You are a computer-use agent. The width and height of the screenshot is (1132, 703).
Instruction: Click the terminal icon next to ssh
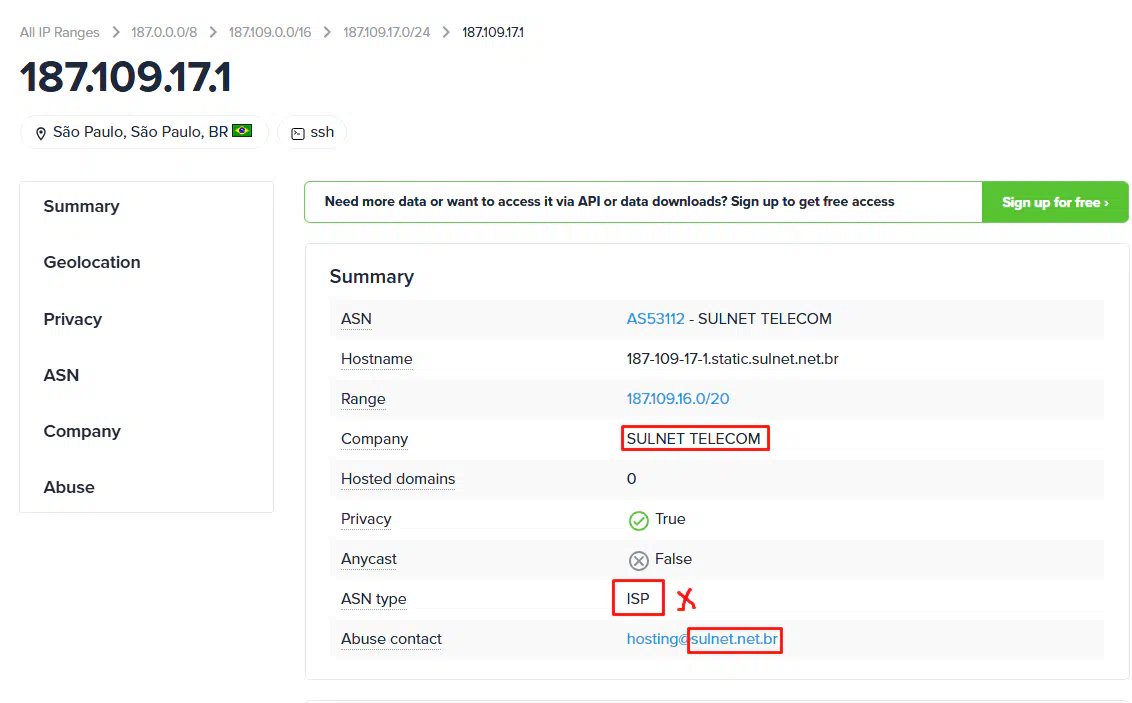[297, 133]
